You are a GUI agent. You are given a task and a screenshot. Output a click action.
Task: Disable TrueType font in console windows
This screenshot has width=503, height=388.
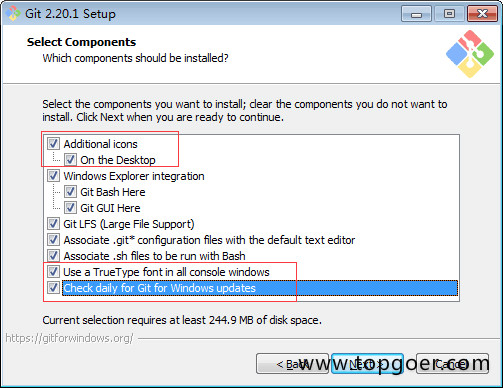[x=53, y=272]
